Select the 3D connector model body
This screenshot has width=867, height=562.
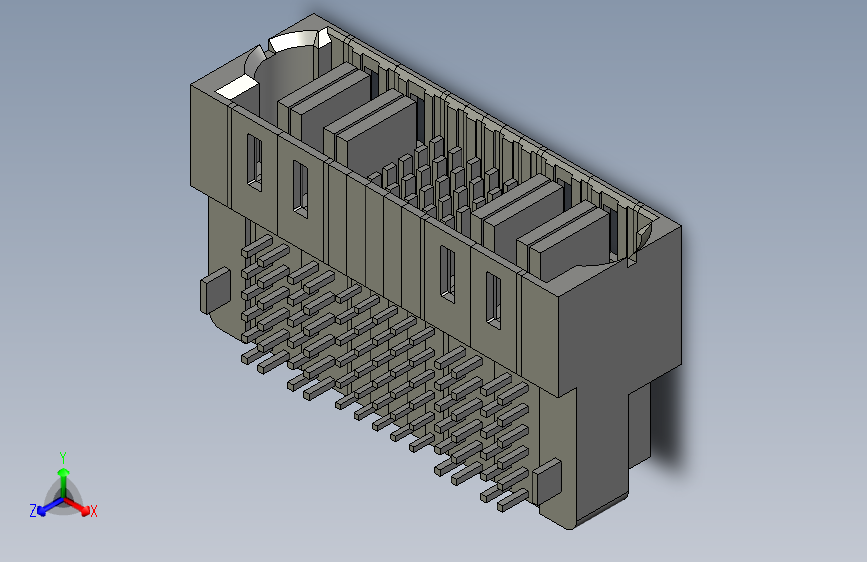pyautogui.click(x=436, y=271)
